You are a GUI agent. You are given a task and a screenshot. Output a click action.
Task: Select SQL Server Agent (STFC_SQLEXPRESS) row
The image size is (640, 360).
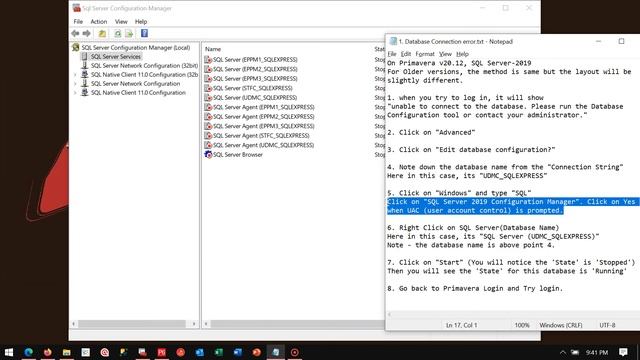coord(261,136)
